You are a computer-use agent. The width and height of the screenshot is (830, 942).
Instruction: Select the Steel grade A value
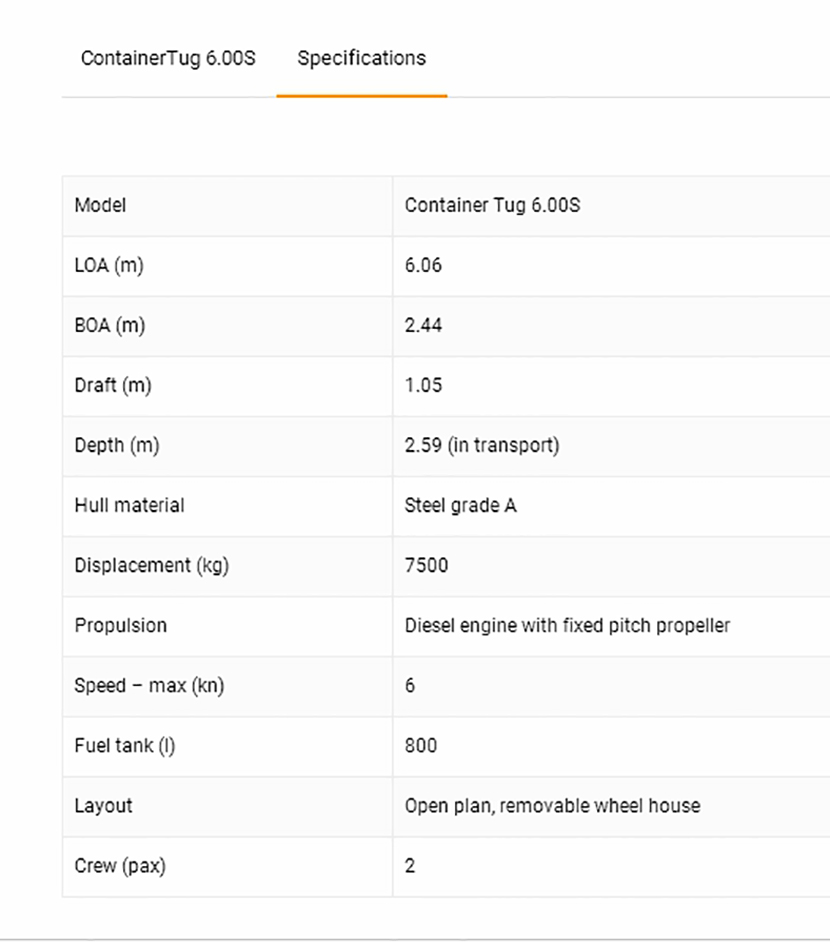click(460, 506)
